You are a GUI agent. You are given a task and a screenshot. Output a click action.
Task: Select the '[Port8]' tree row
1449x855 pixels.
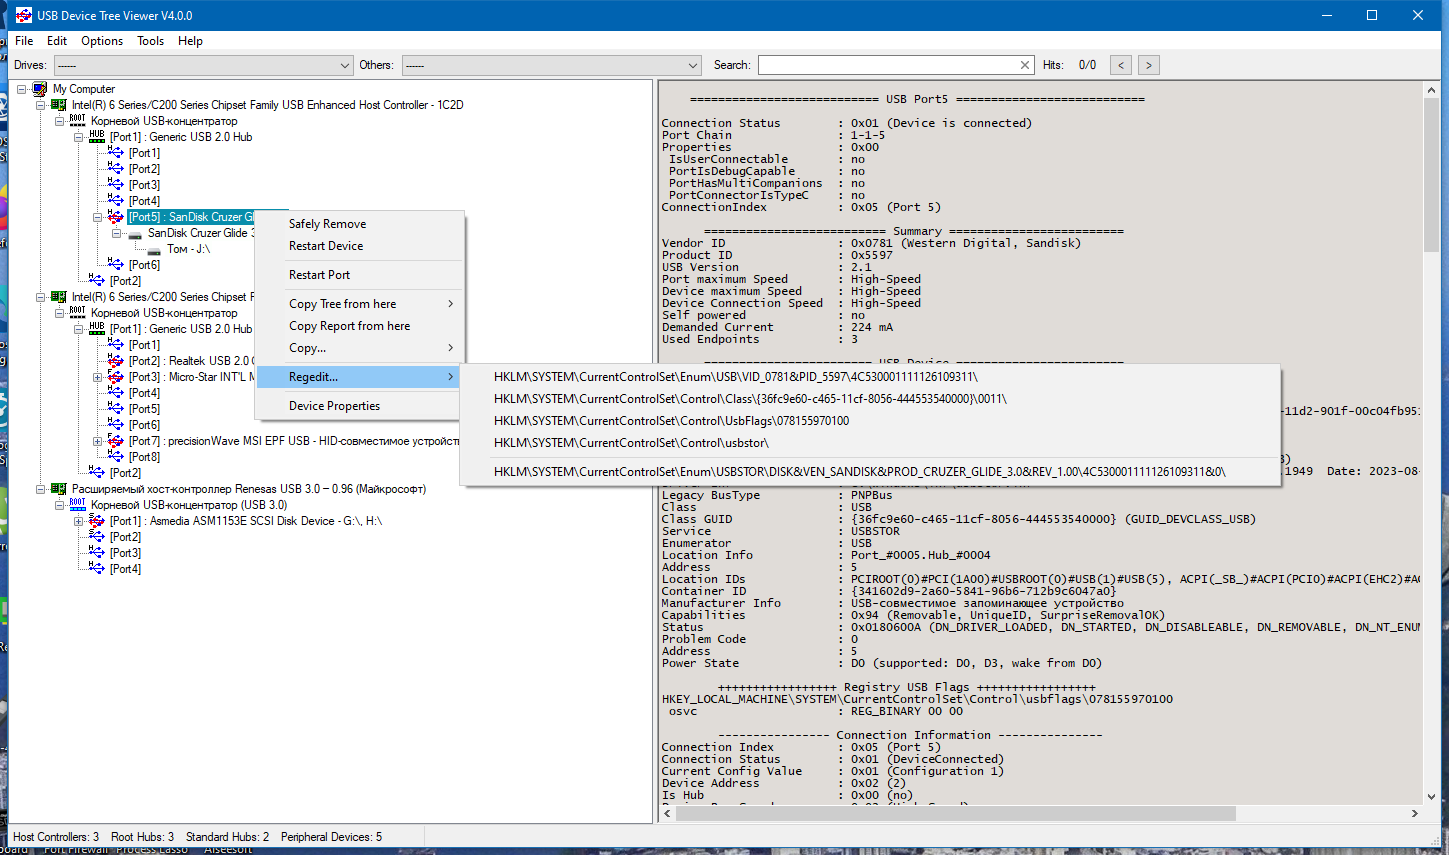tap(144, 457)
